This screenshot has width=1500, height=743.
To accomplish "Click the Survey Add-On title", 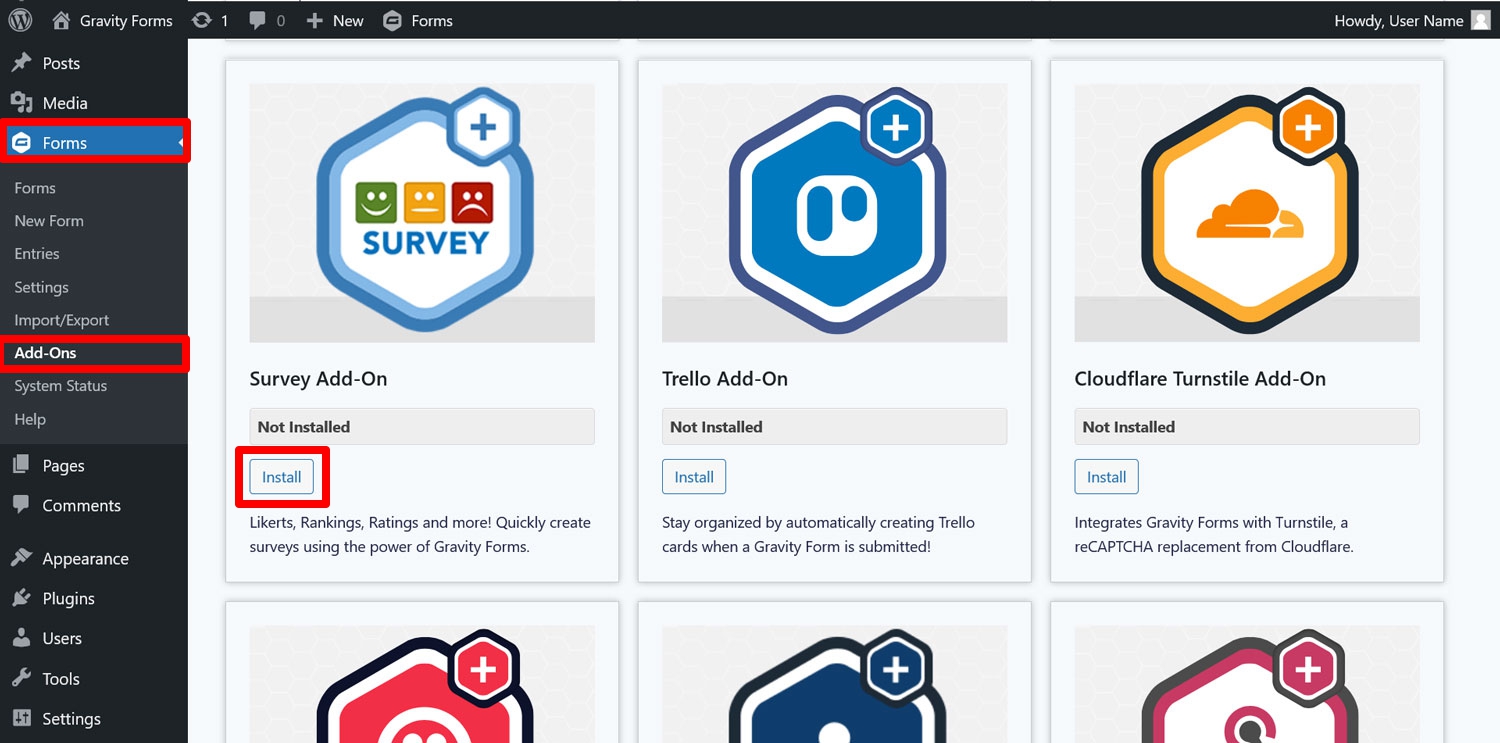I will coord(318,379).
